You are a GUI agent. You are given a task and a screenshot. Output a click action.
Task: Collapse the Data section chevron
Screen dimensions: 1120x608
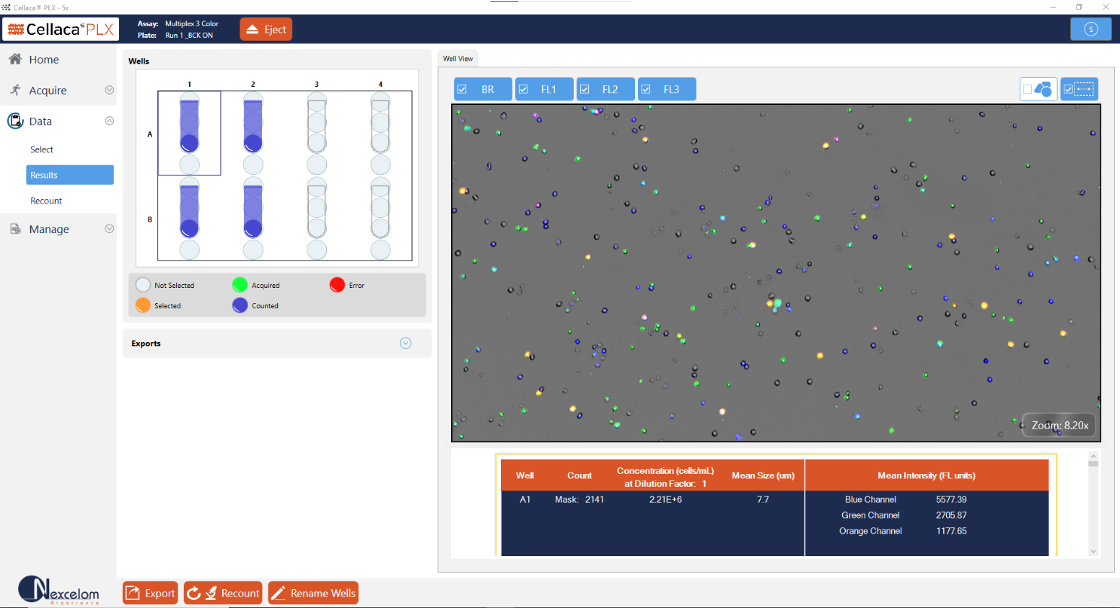(x=109, y=121)
